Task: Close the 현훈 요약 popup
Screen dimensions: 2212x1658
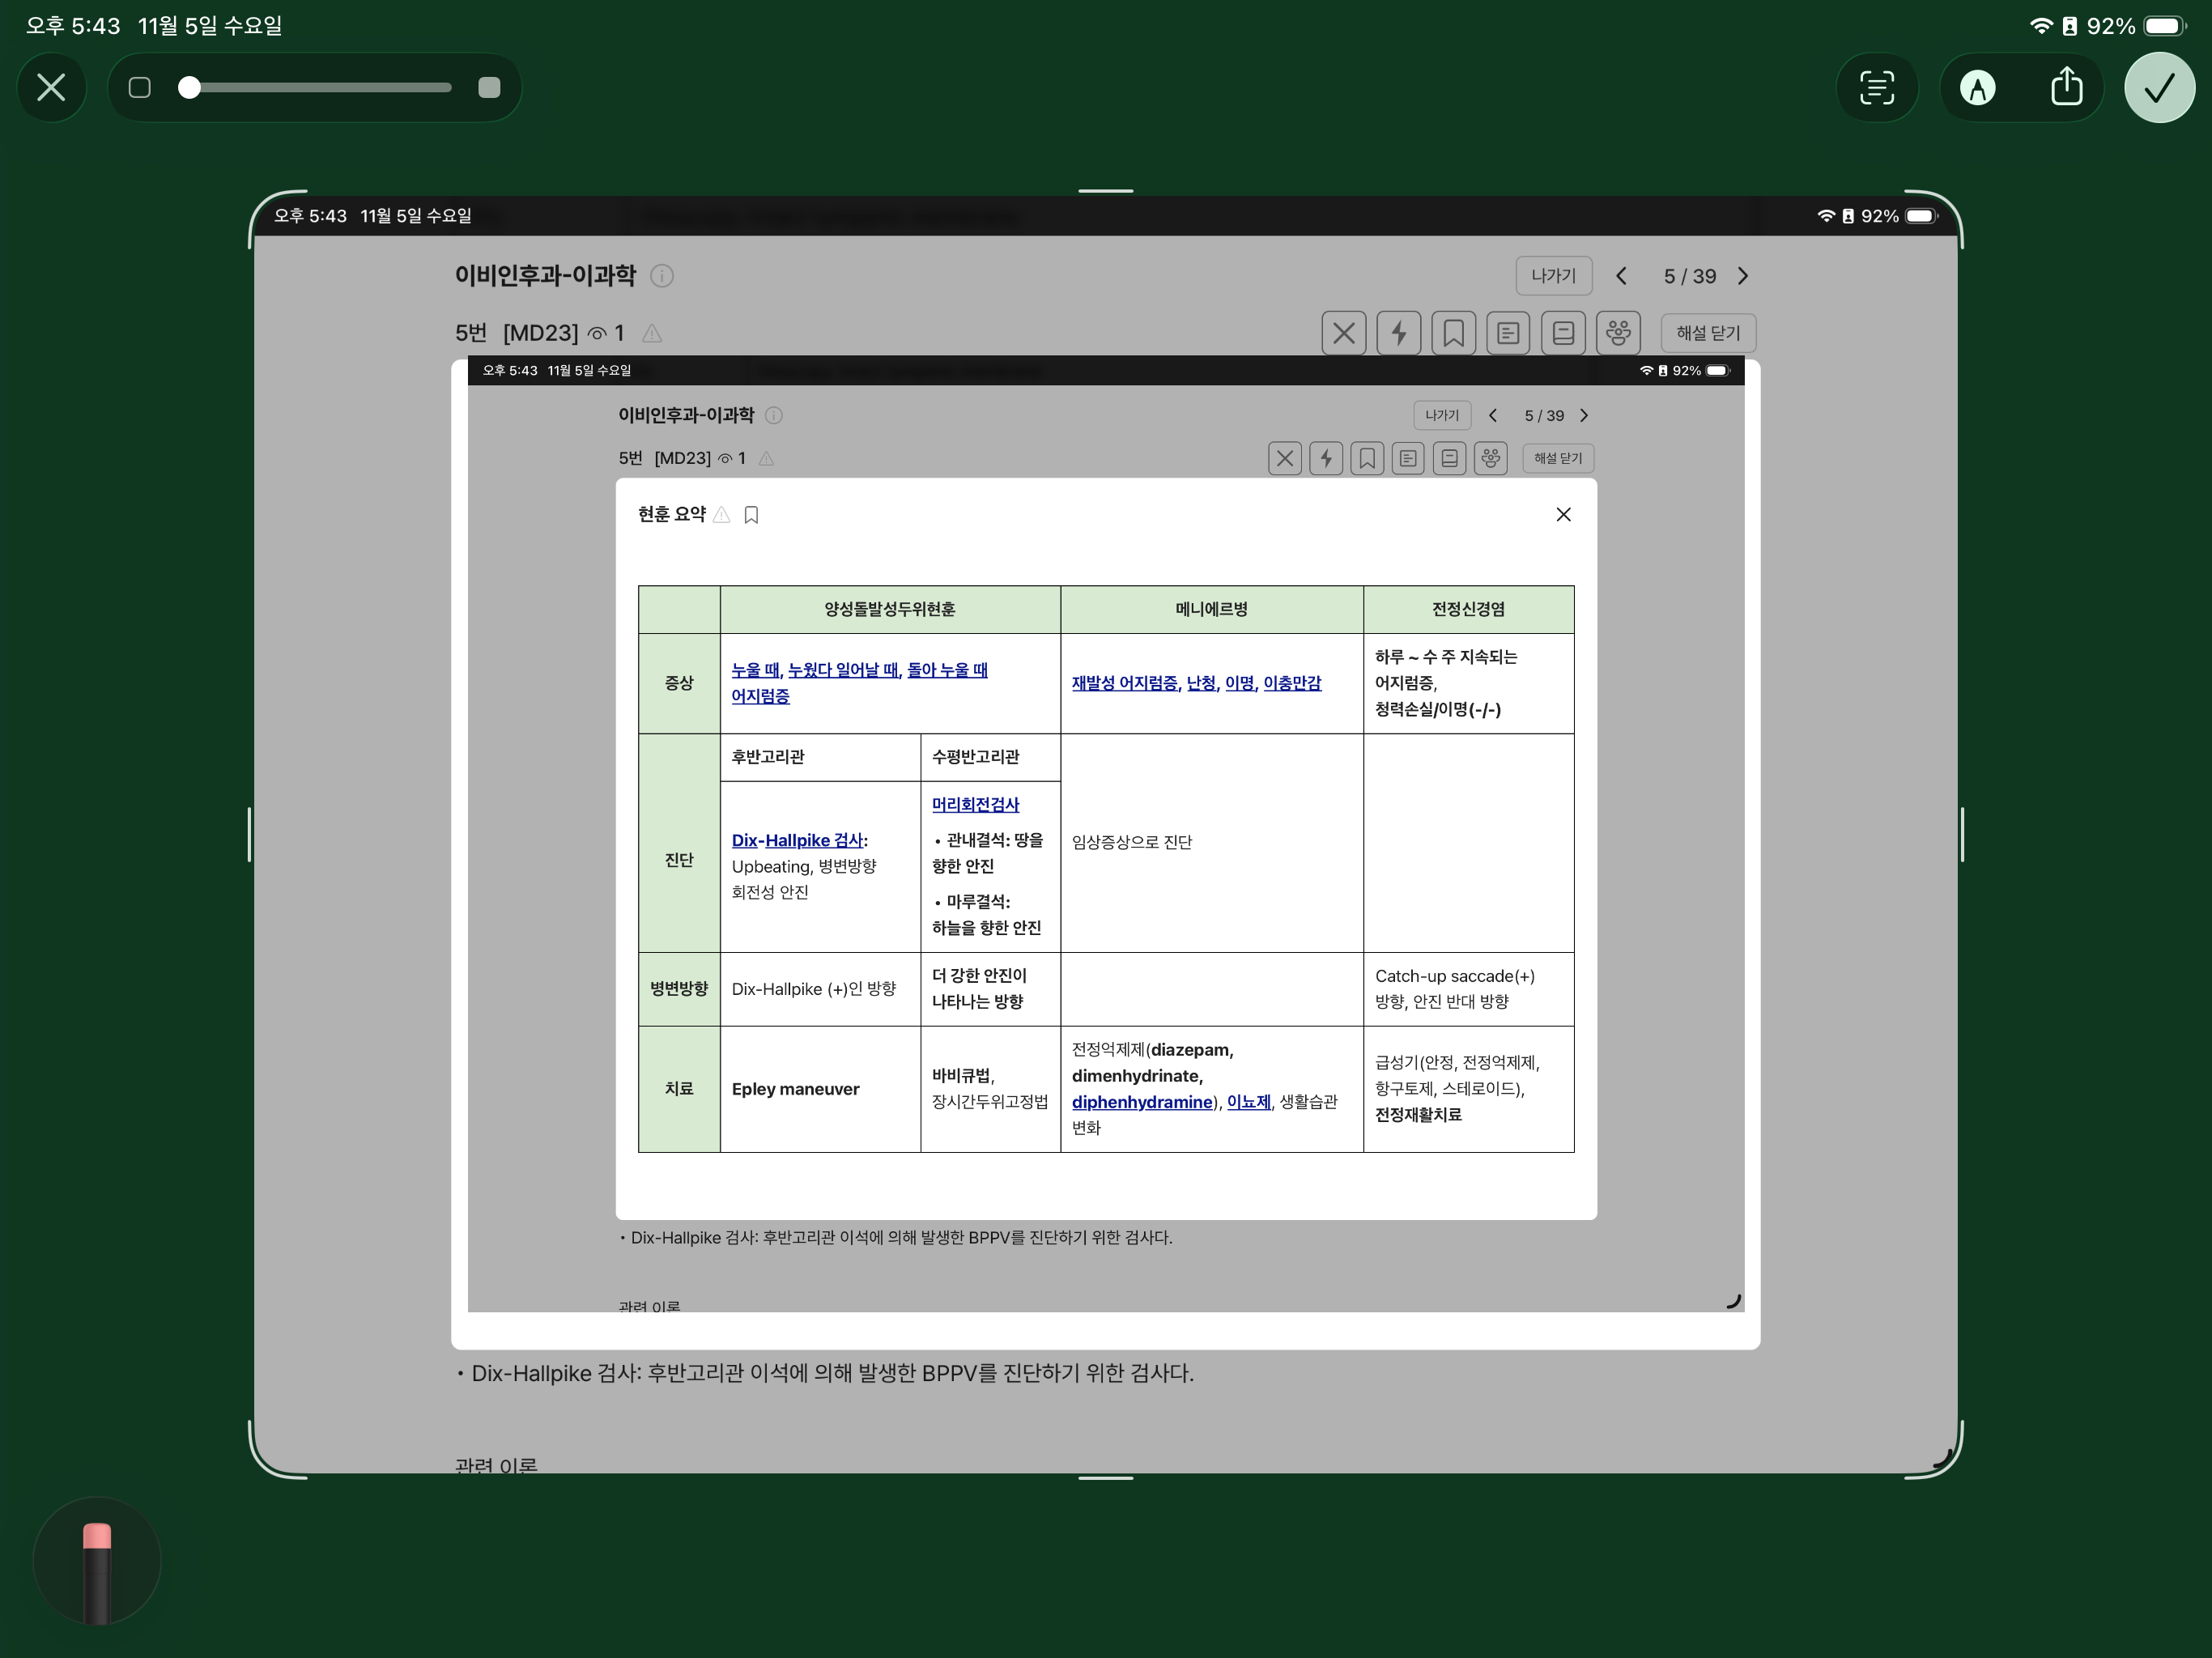Action: pyautogui.click(x=1563, y=514)
